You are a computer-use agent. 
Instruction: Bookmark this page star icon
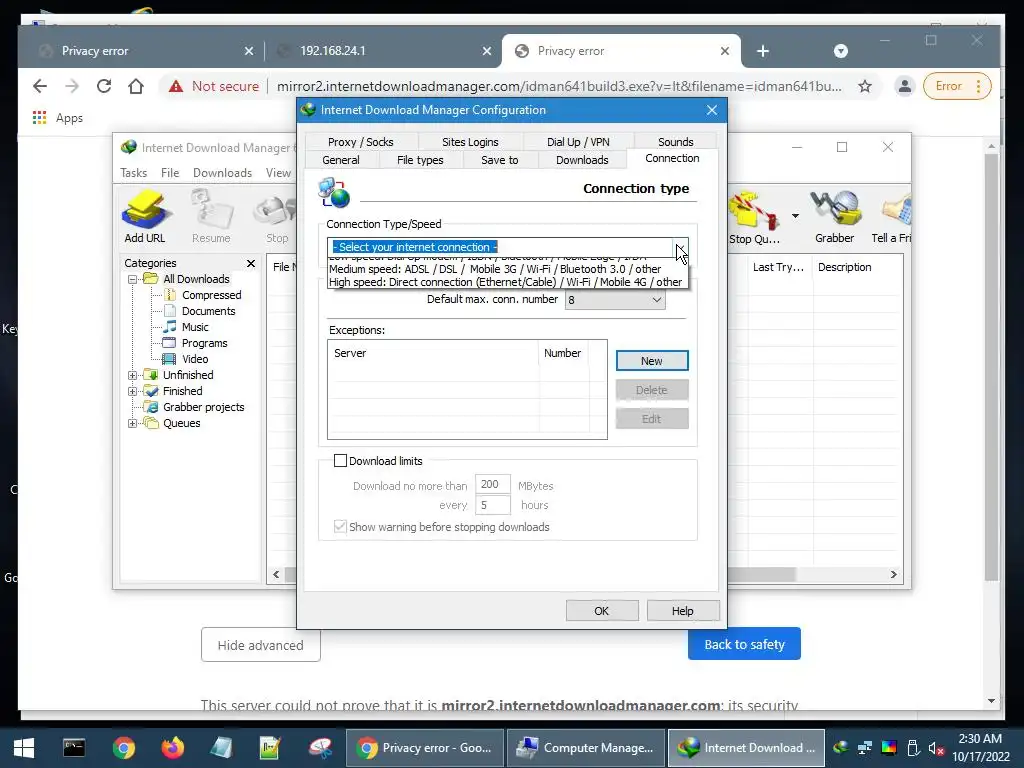point(865,86)
